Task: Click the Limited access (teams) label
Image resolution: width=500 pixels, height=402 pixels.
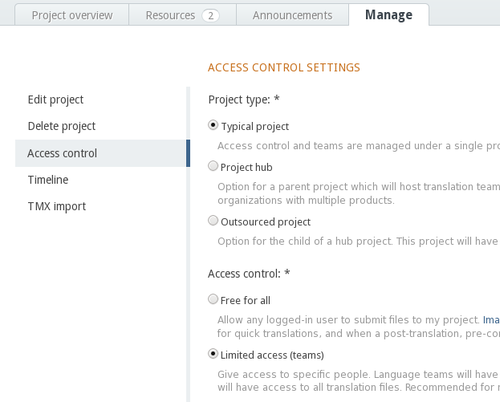Action: click(272, 355)
